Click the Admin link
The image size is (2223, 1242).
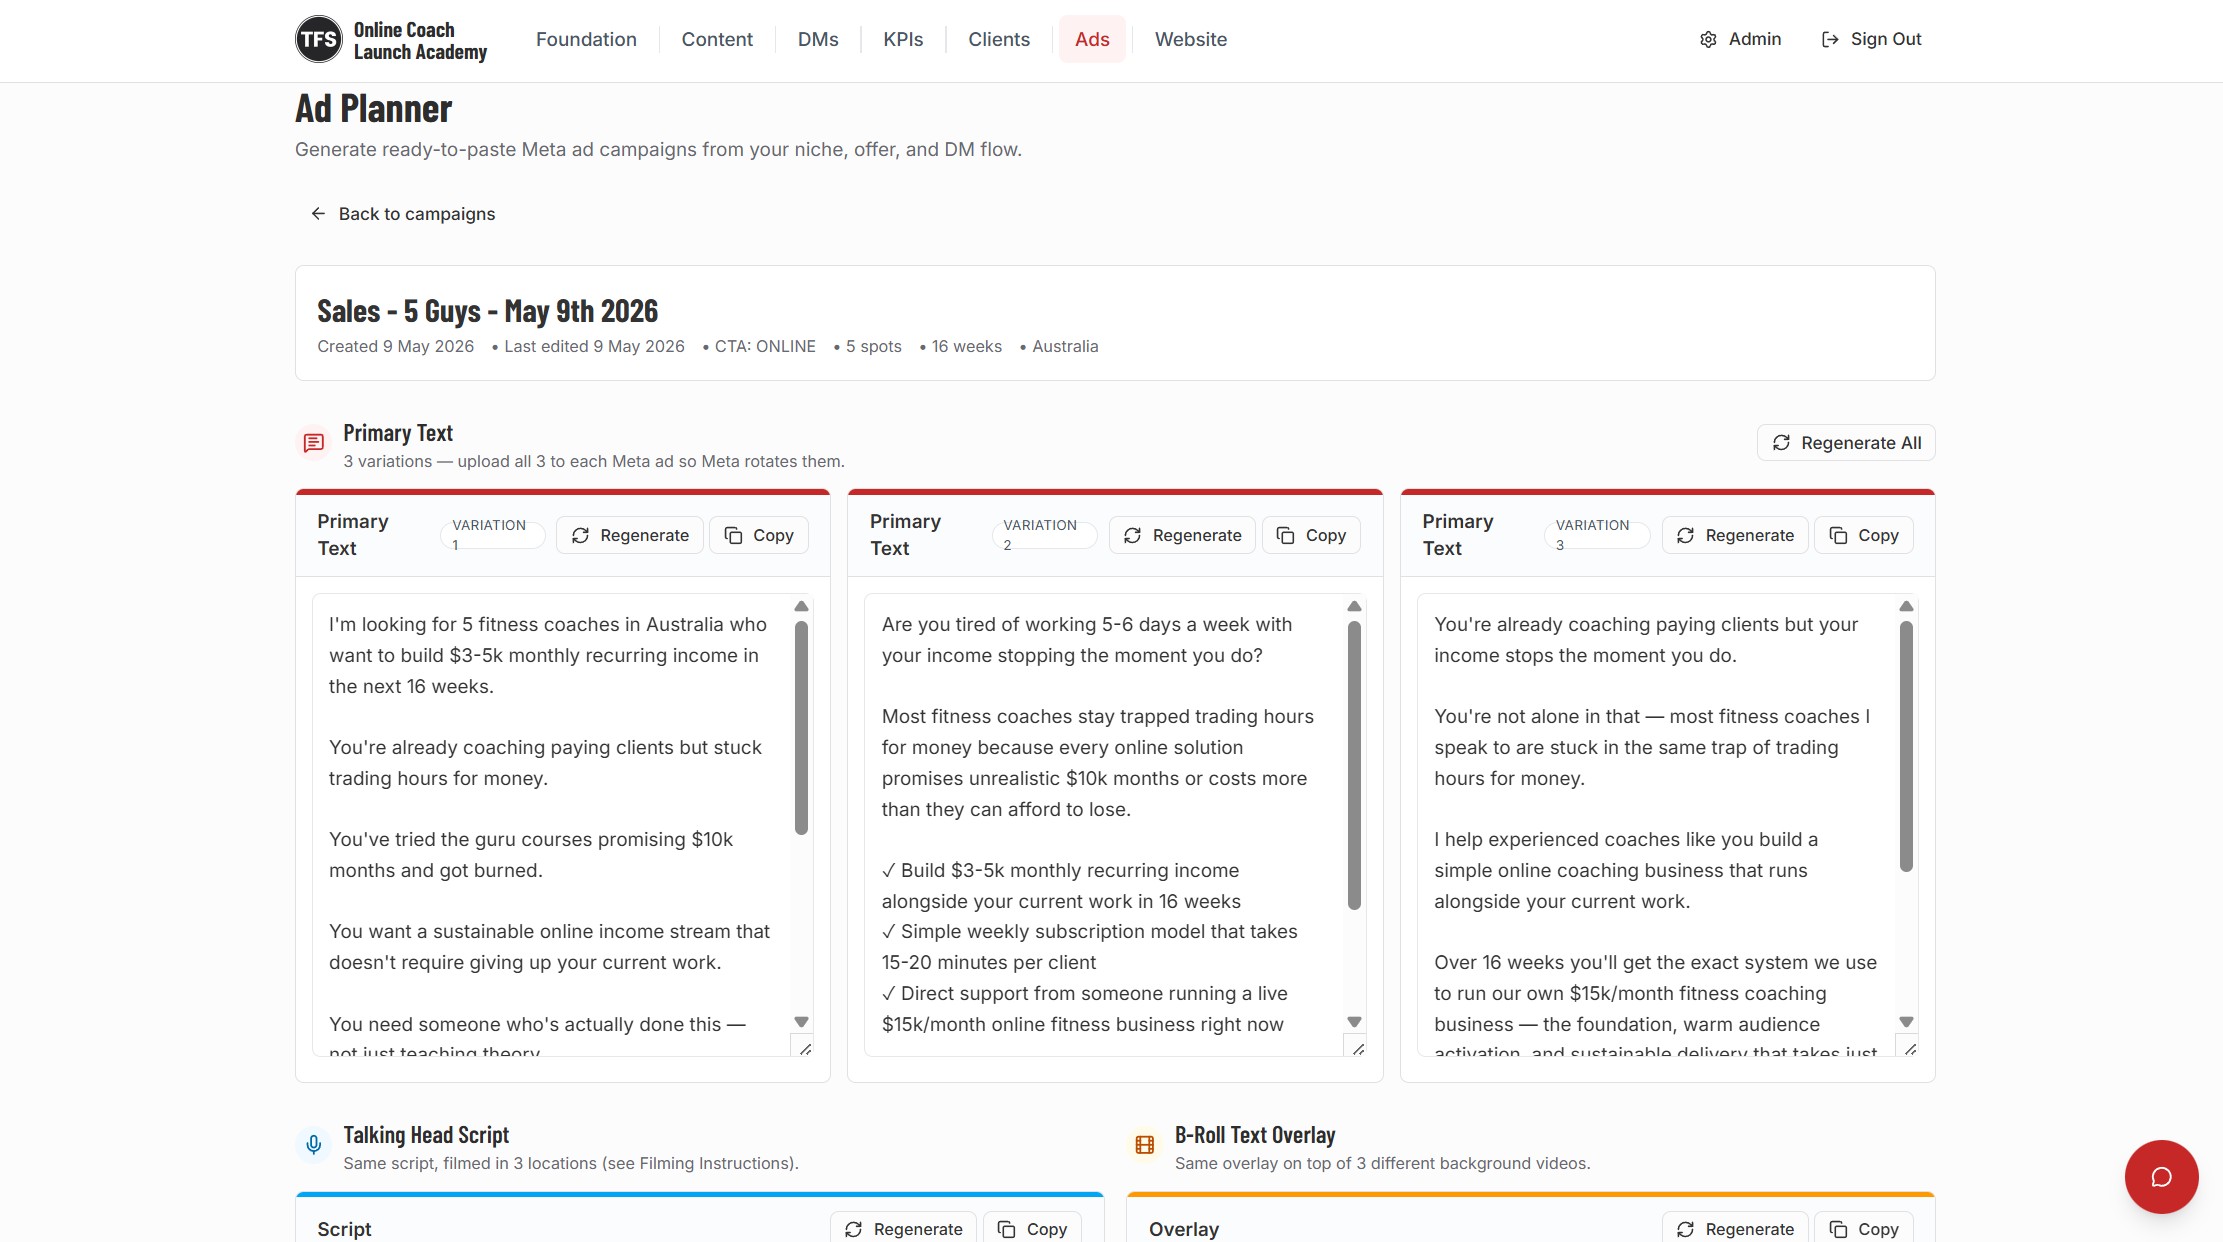point(1740,39)
